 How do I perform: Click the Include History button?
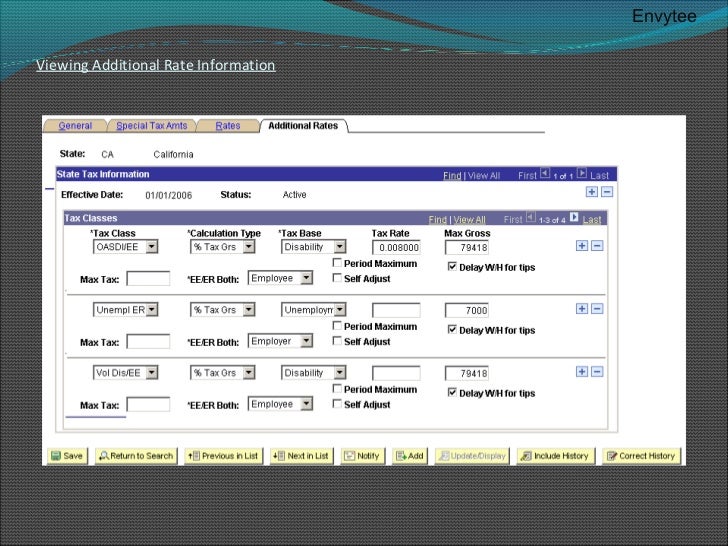coord(555,456)
